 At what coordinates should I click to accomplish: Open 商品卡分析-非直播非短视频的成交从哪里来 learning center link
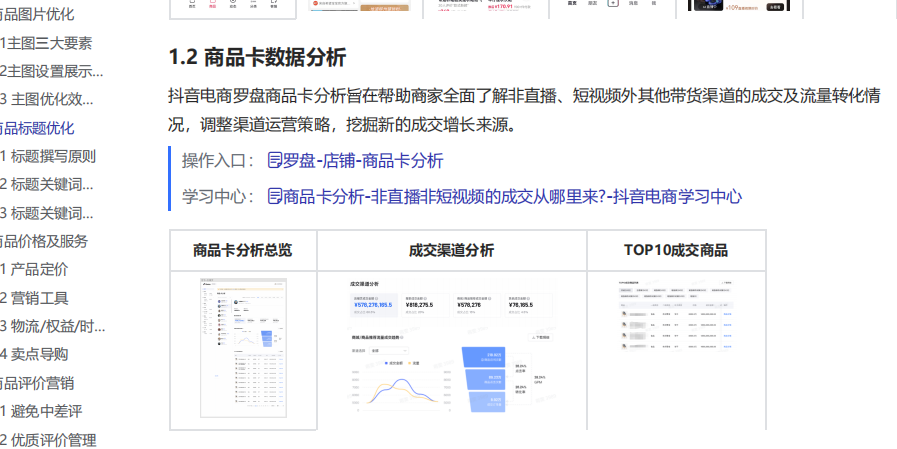click(512, 197)
